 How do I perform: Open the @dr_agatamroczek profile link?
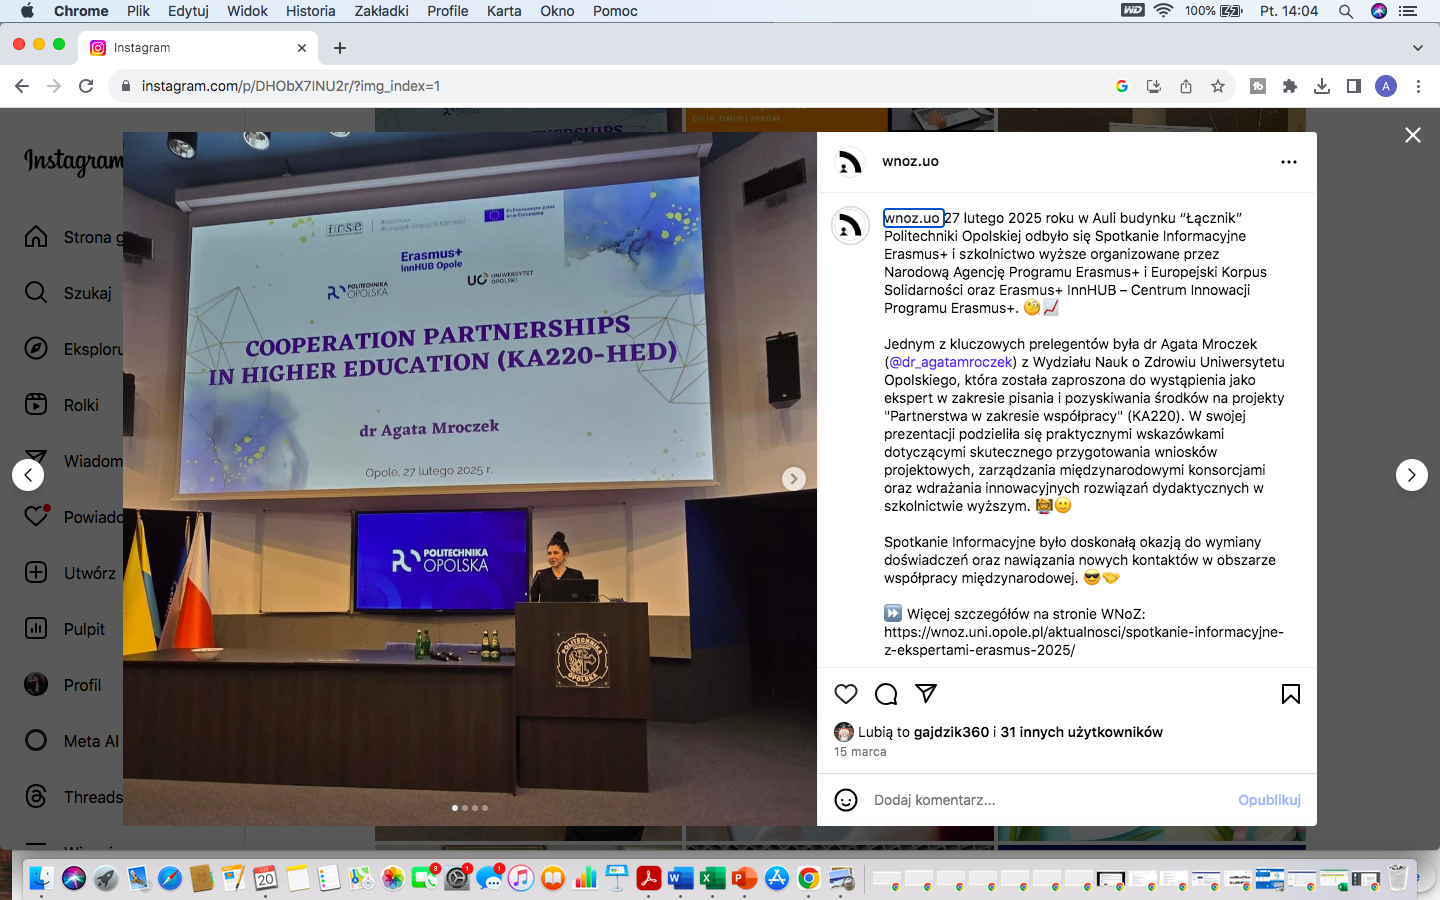coord(950,362)
